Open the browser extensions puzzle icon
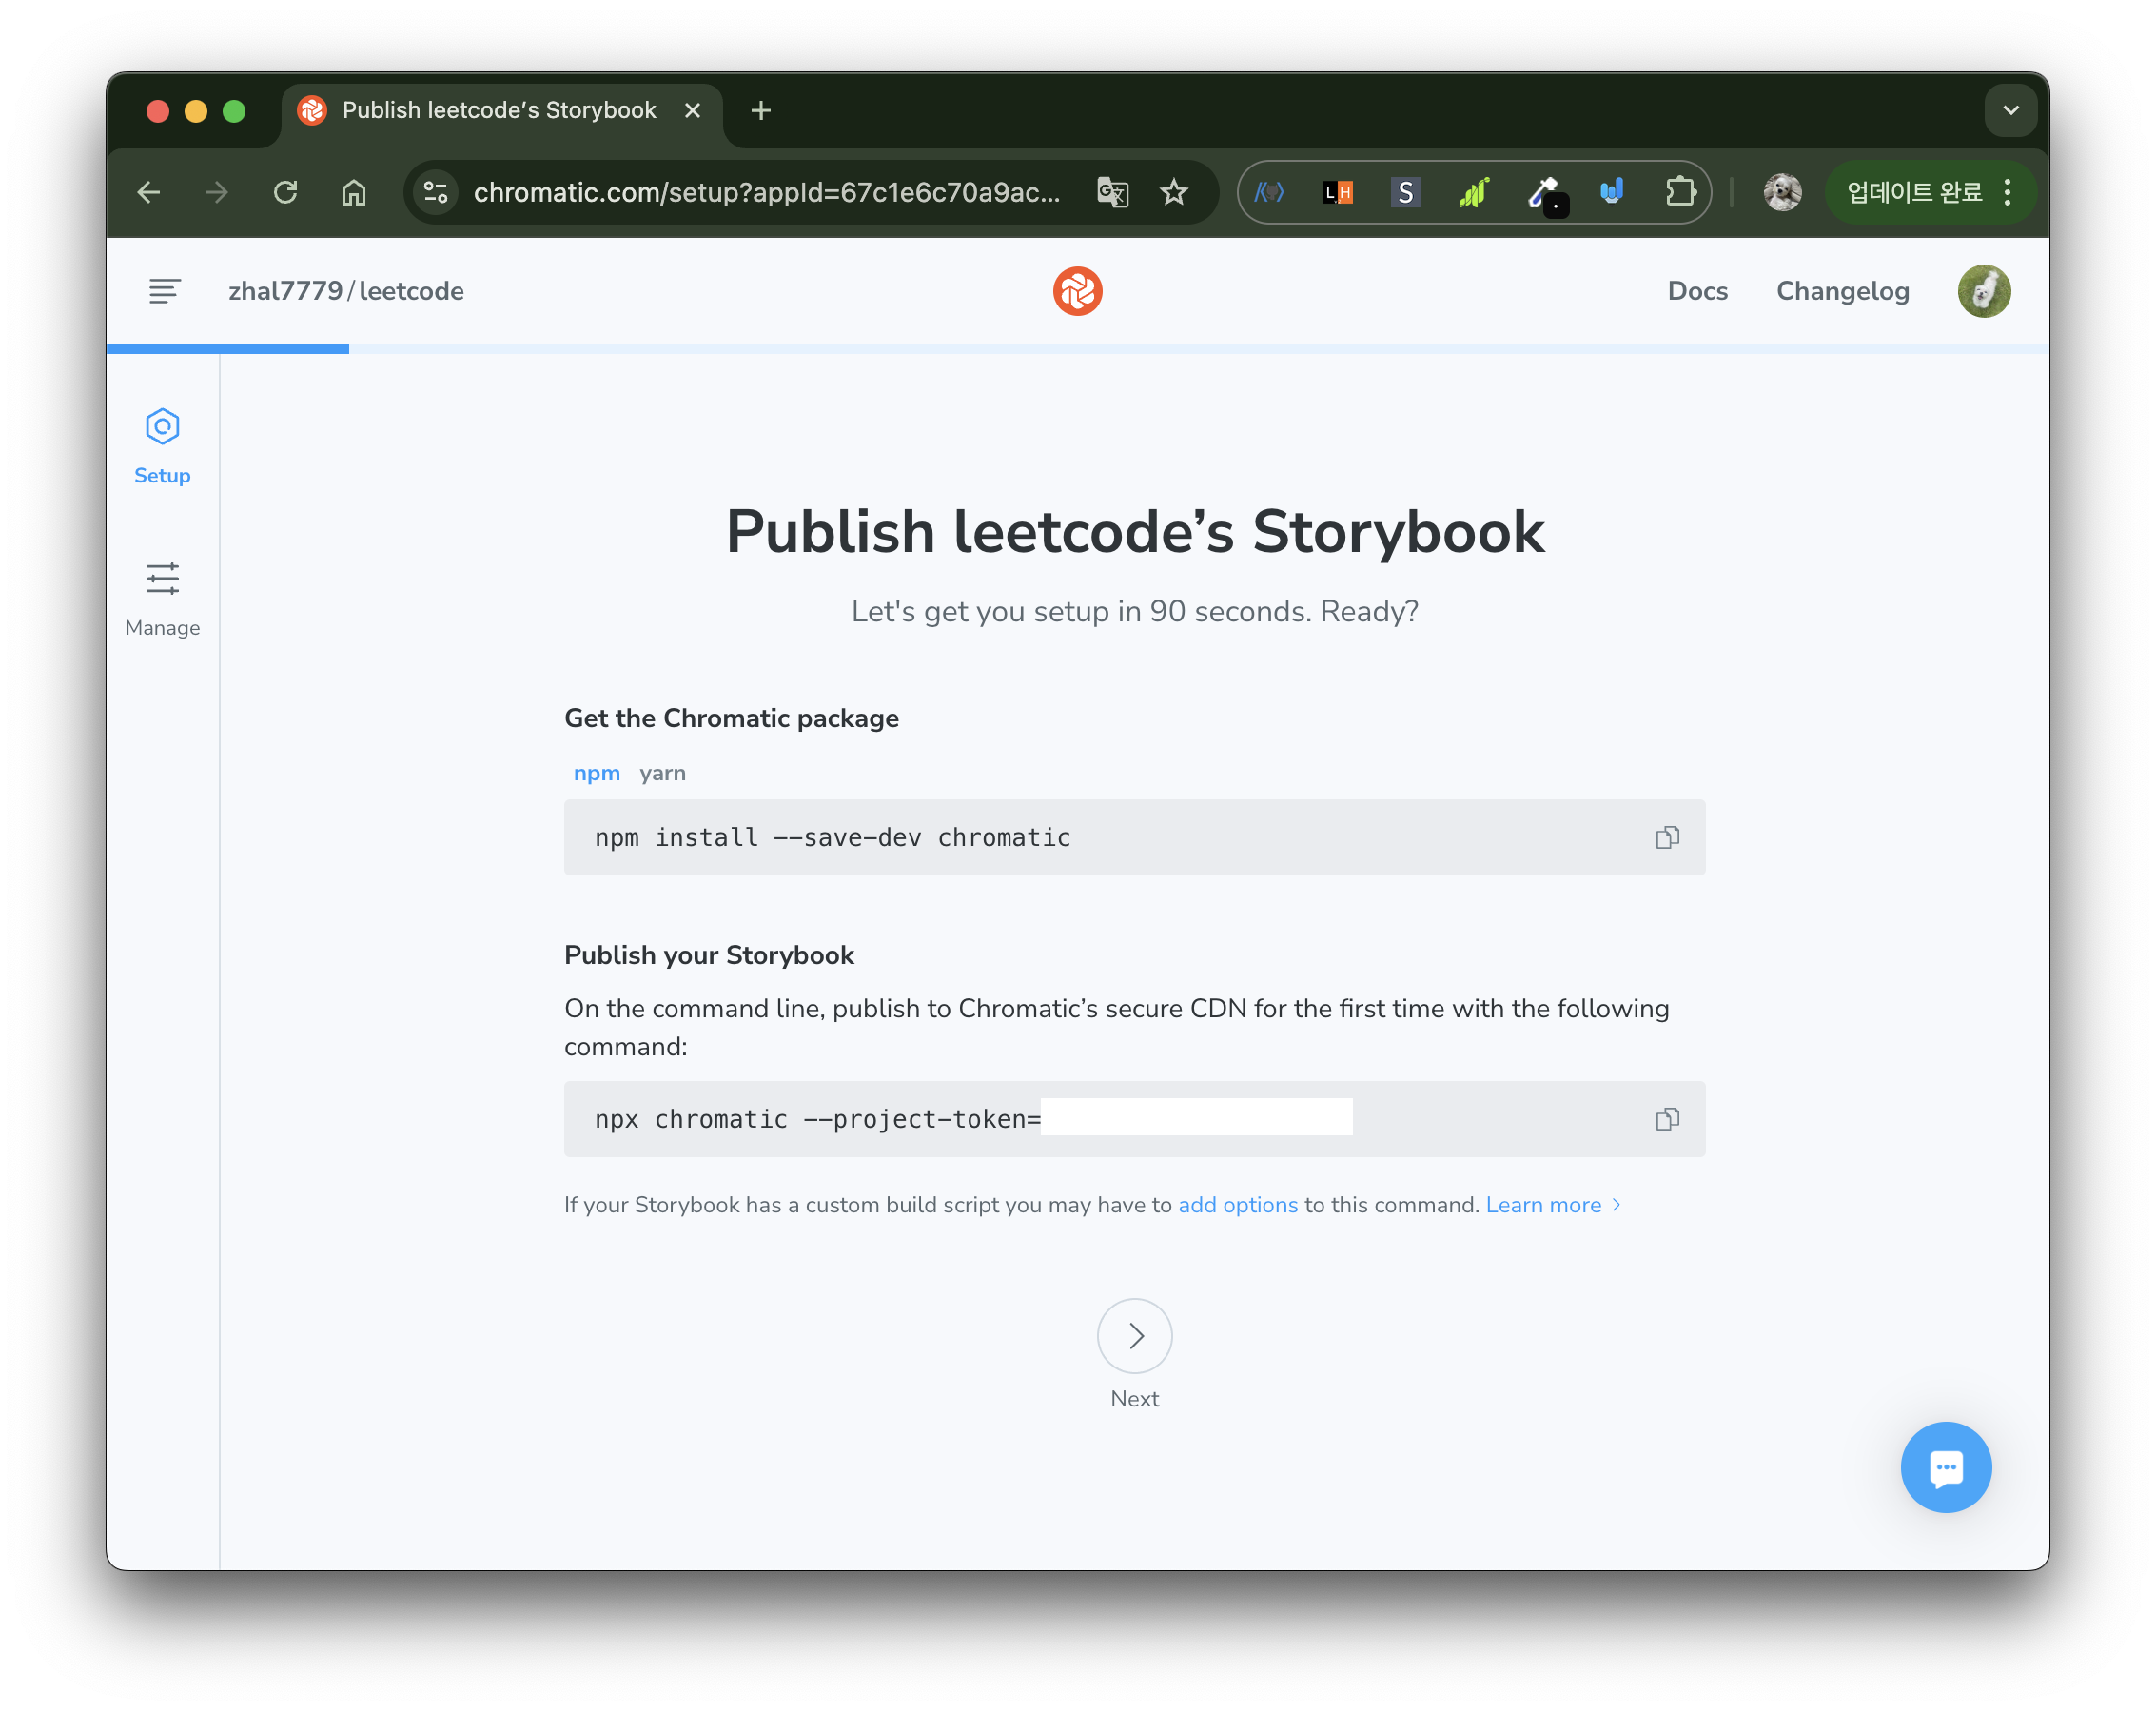The image size is (2156, 1711). pos(1679,192)
